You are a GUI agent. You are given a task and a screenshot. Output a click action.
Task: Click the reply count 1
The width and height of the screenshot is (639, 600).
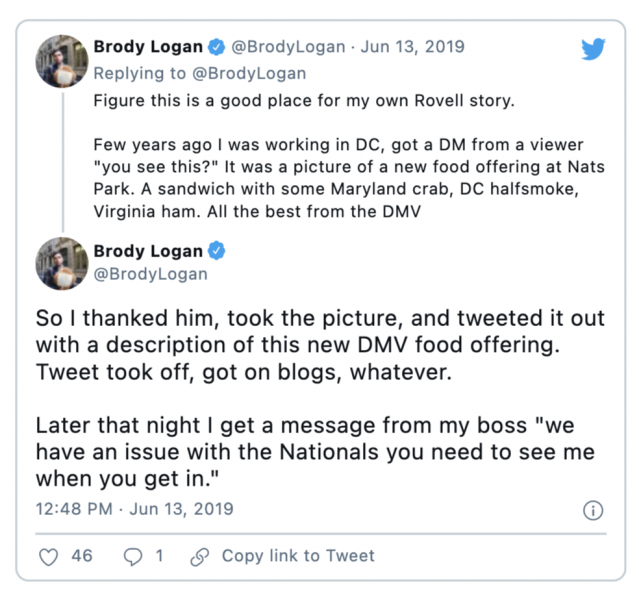pyautogui.click(x=159, y=556)
